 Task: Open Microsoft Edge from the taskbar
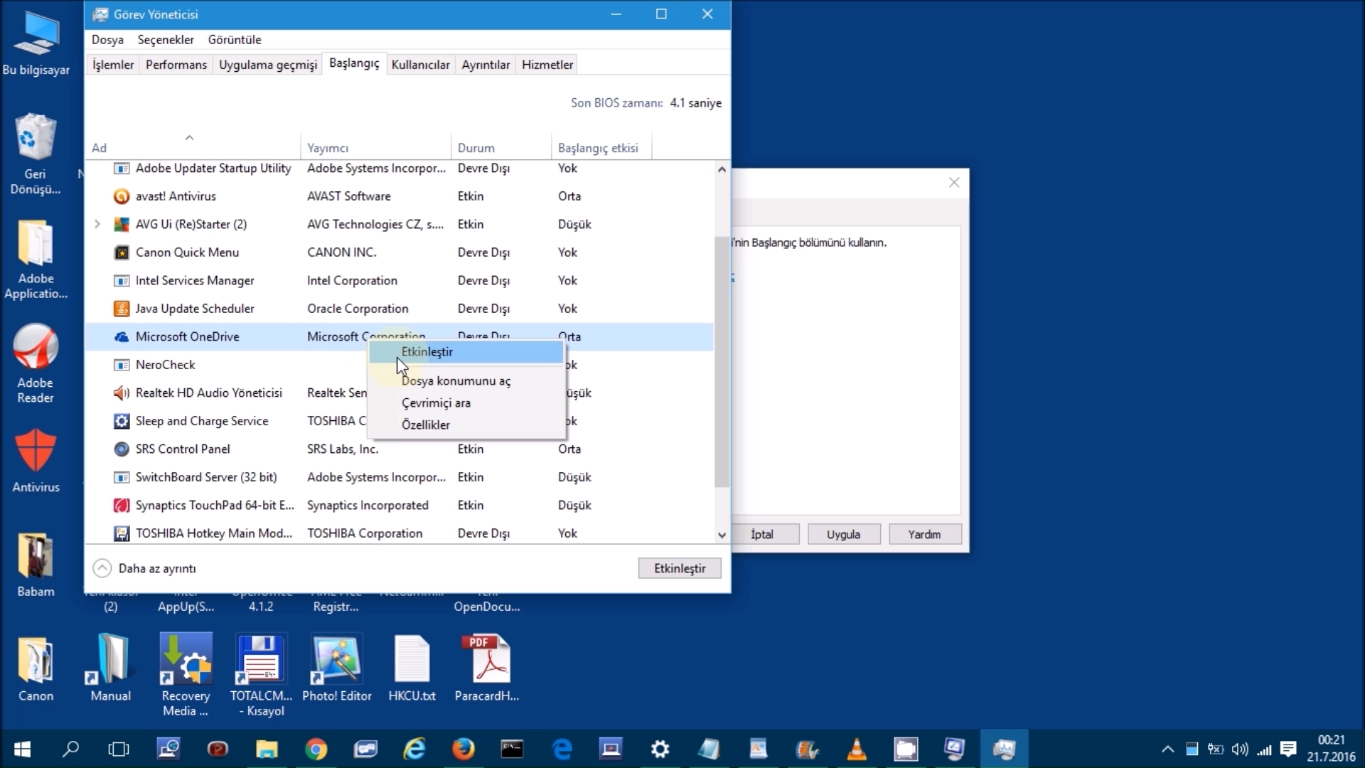562,748
